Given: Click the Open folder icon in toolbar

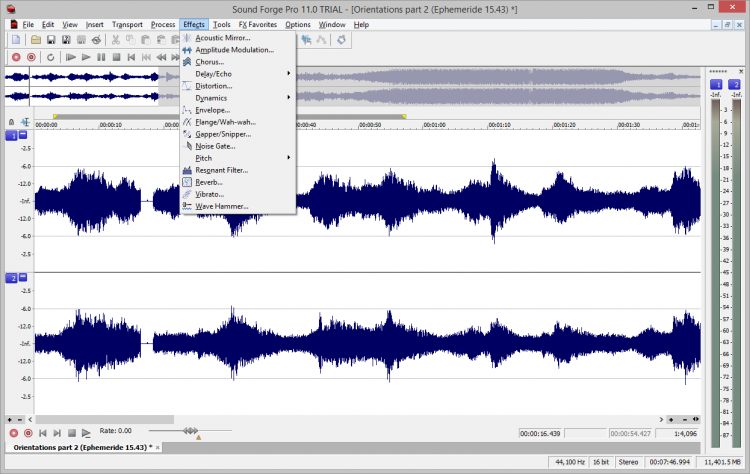Looking at the screenshot, I should [x=36, y=40].
